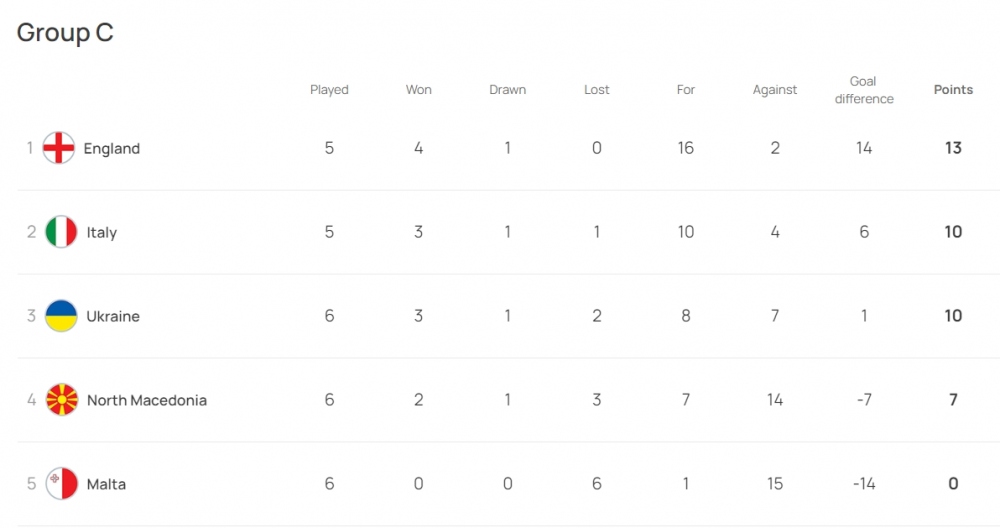The image size is (1000, 528).
Task: Click the Malta flag icon
Action: click(61, 484)
